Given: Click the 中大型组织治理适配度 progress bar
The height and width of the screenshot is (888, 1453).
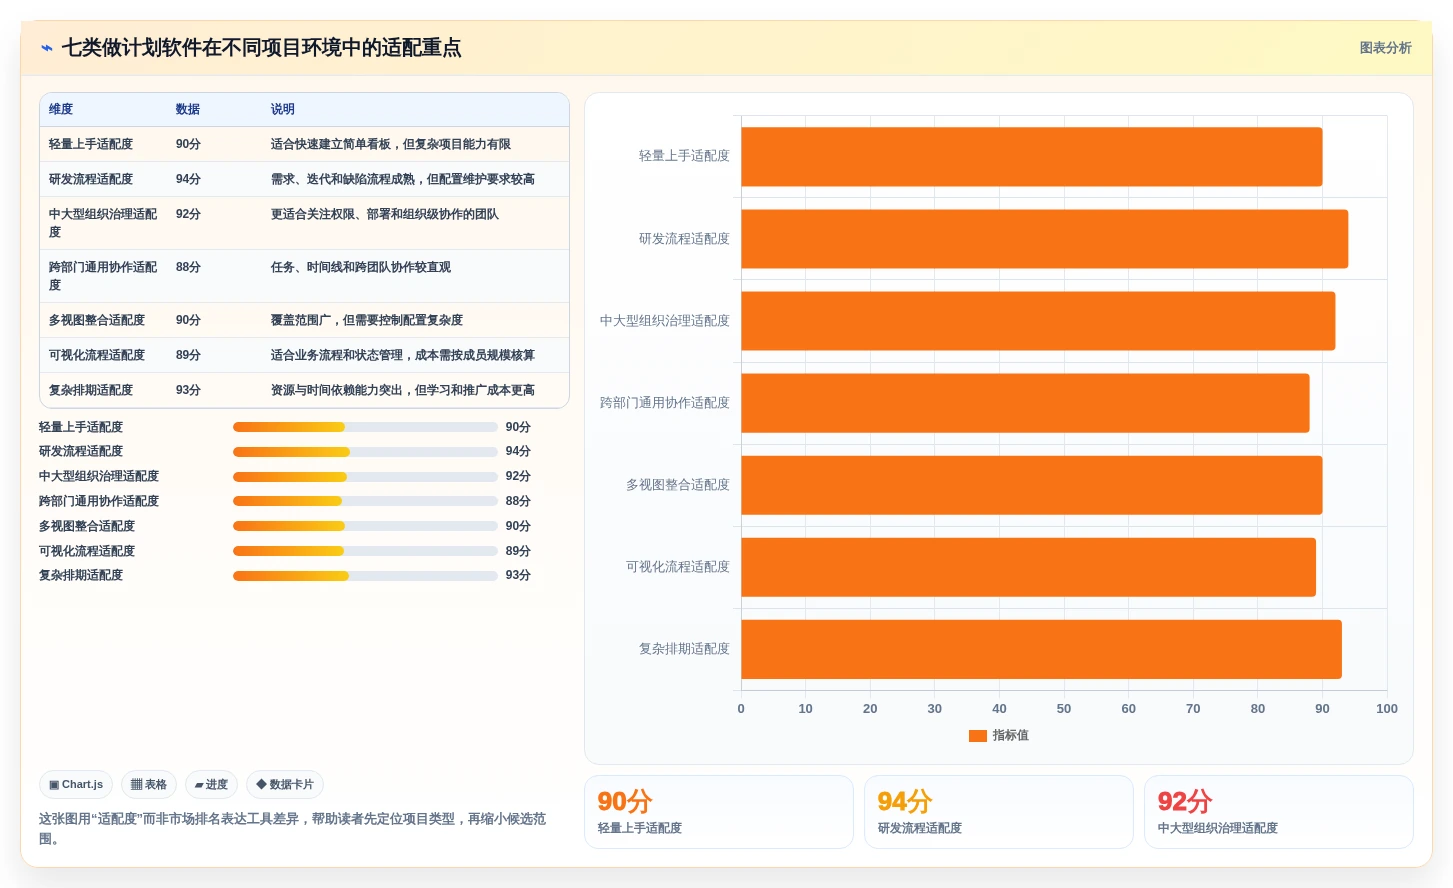Looking at the screenshot, I should [365, 477].
